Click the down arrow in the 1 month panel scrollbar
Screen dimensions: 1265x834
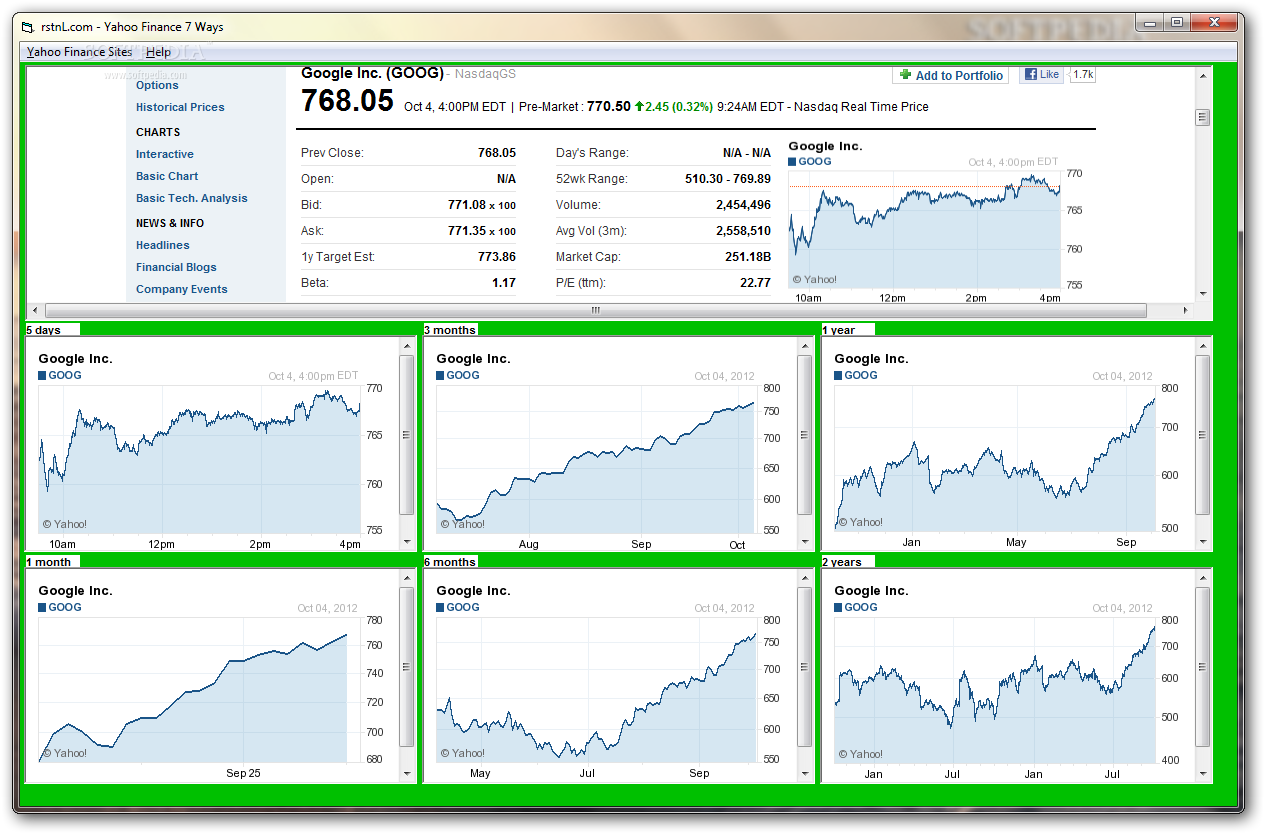tap(407, 773)
